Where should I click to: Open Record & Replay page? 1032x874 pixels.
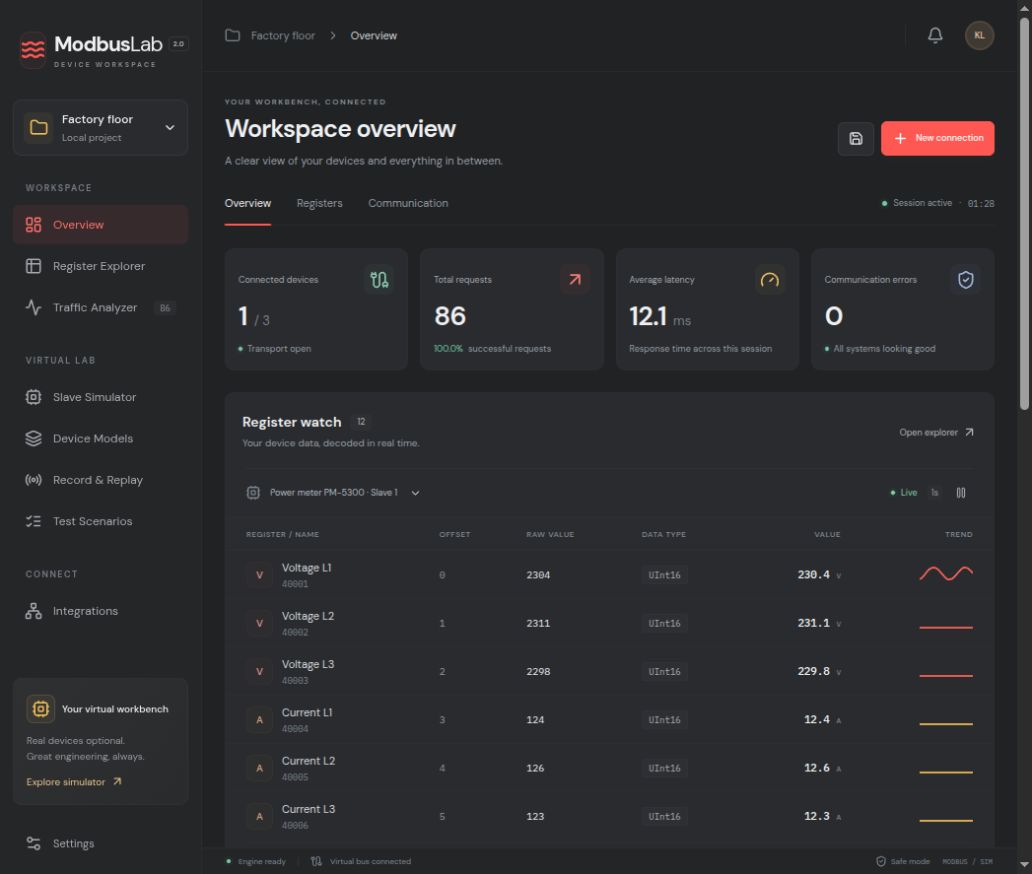[x=101, y=480]
